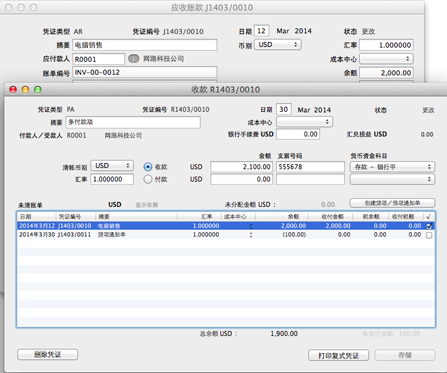The width and height of the screenshot is (447, 373).
Task: Uncheck the J1403/0010 row checkbox
Action: (x=429, y=226)
